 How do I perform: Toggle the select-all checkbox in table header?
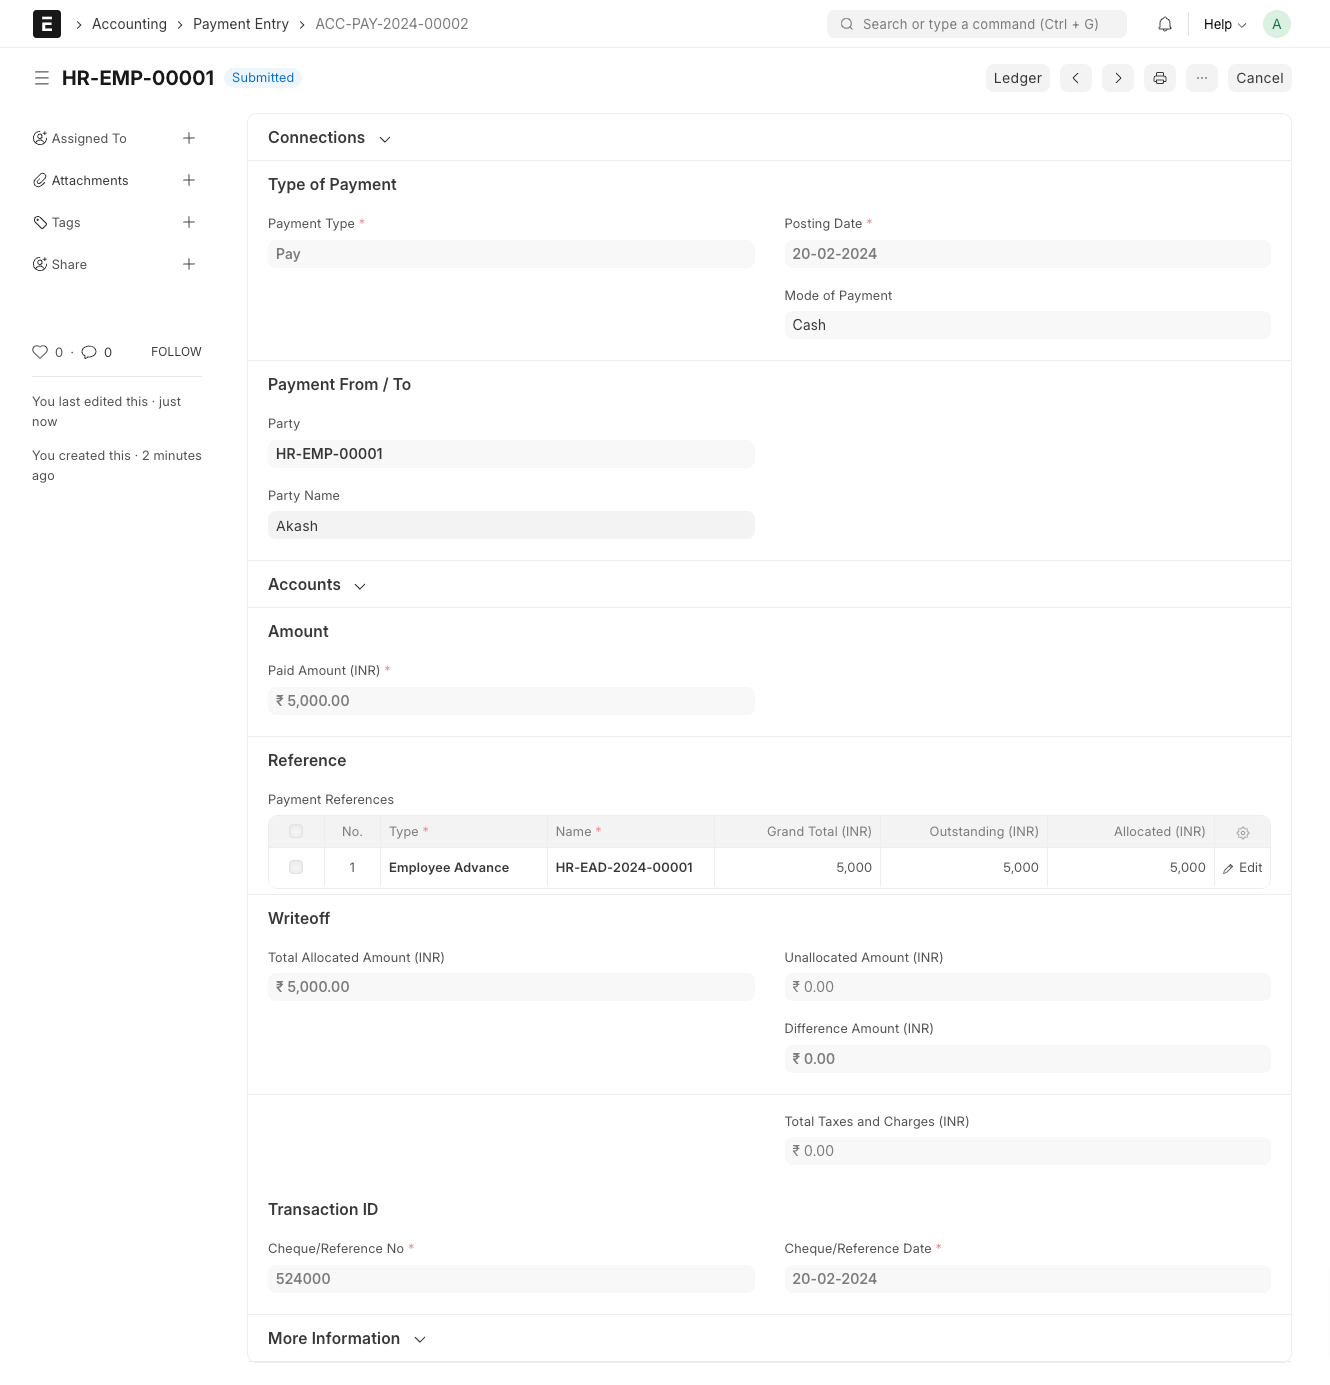pos(296,831)
